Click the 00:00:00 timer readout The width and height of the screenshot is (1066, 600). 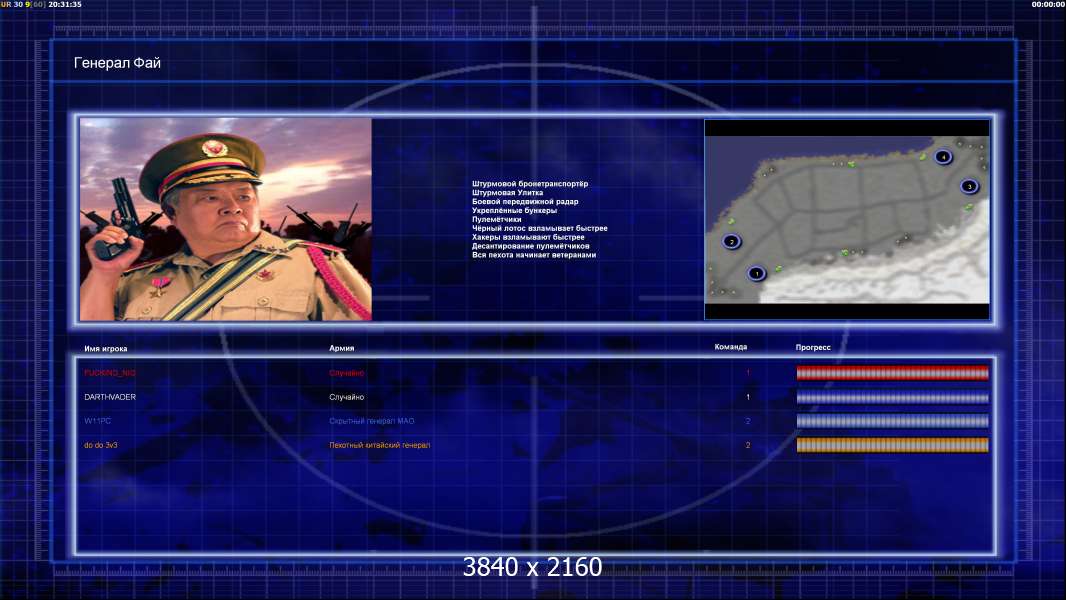[1048, 4]
